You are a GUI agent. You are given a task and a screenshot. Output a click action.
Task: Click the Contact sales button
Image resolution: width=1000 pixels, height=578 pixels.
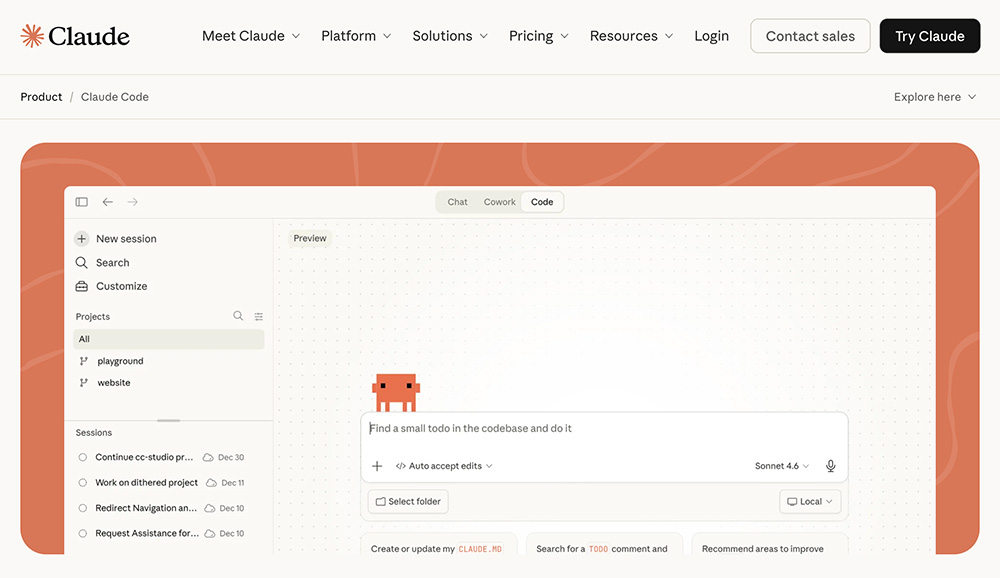[810, 36]
